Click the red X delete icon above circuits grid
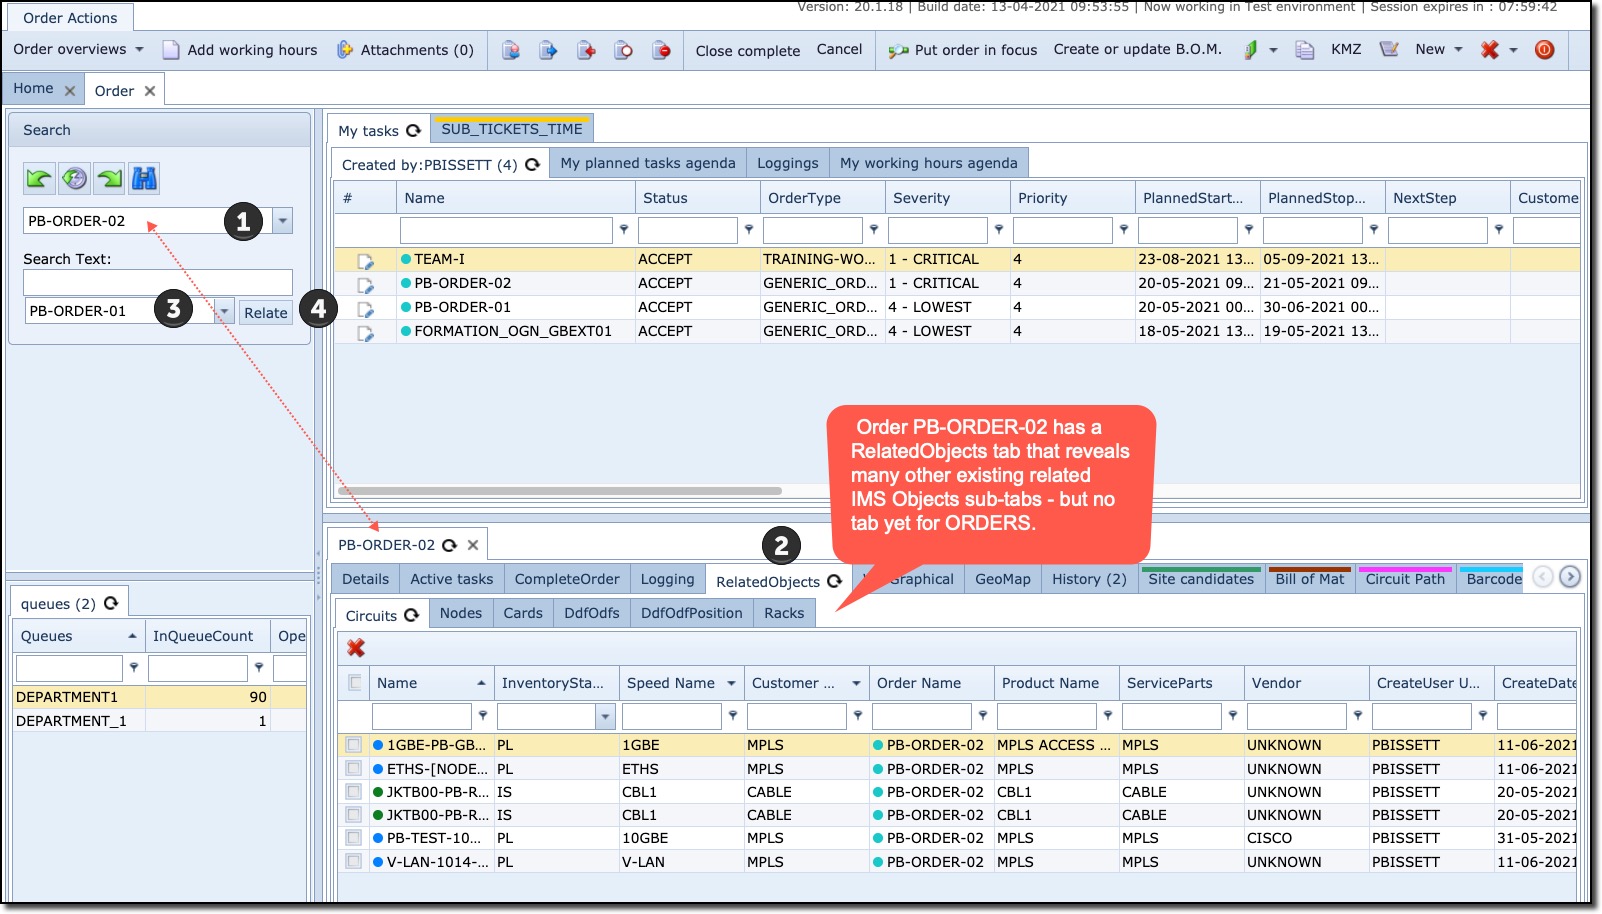 pyautogui.click(x=356, y=648)
